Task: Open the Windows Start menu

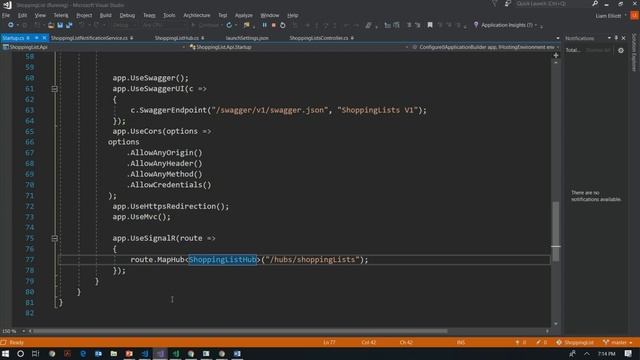Action: [x=5, y=353]
